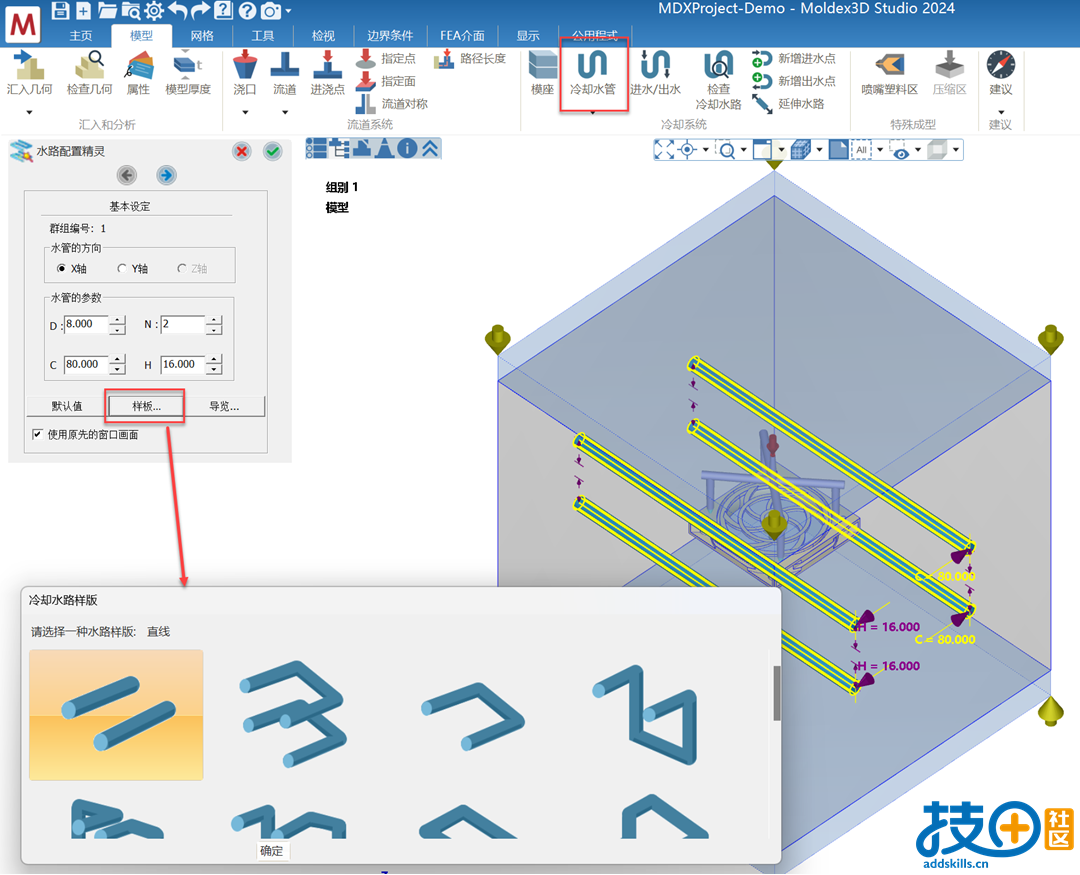Viewport: 1080px width, 875px height.
Task: Select the 冷却水管 cooling channel tool
Action: point(593,73)
